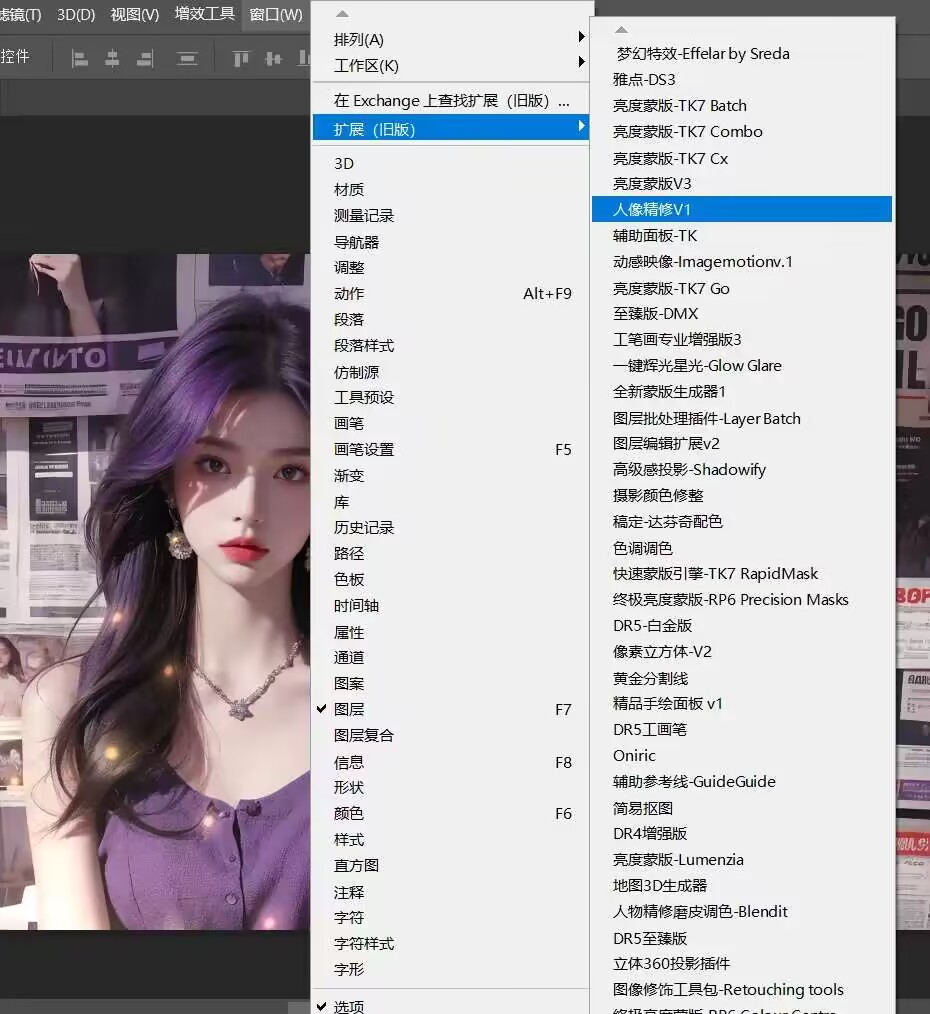Toggle the checked 选项 menu item
930x1014 pixels.
(x=349, y=1006)
